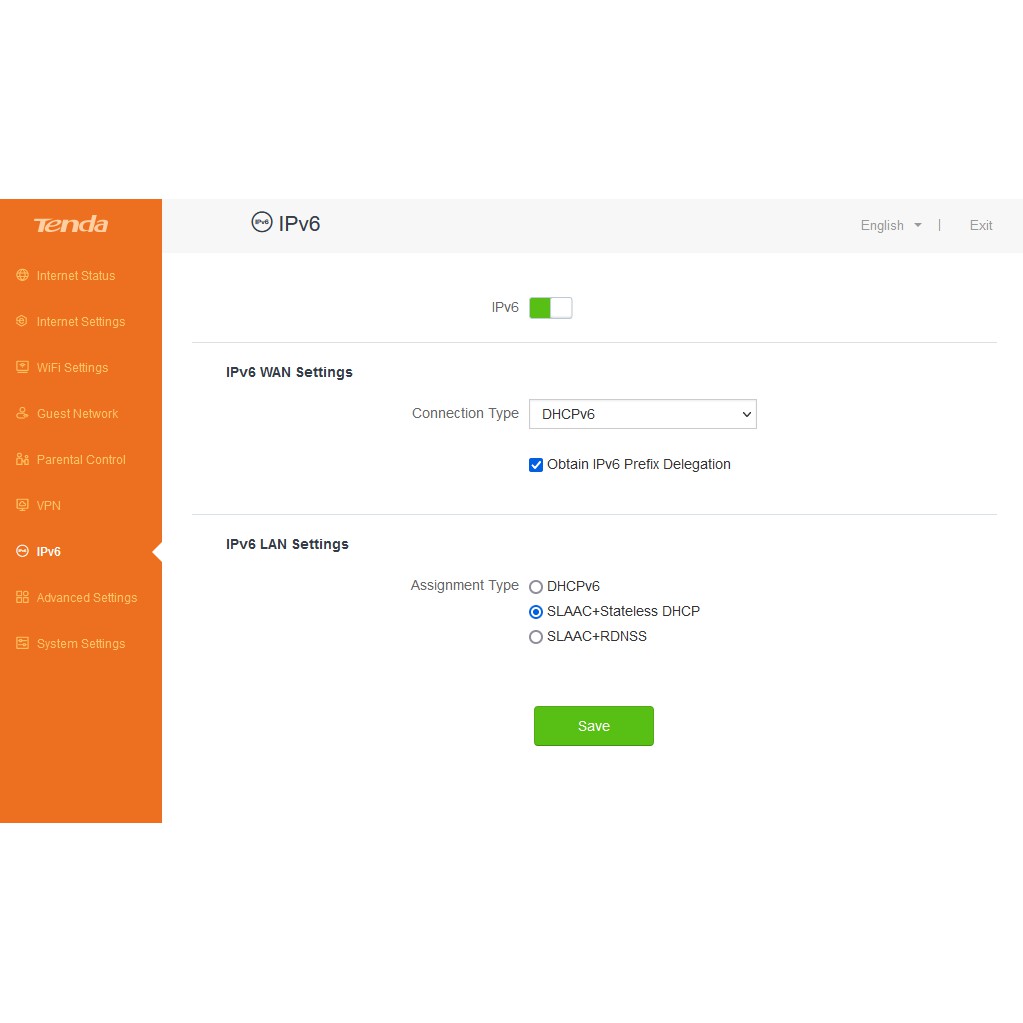Click the Internet Settings gear icon
1023x1023 pixels.
22,321
